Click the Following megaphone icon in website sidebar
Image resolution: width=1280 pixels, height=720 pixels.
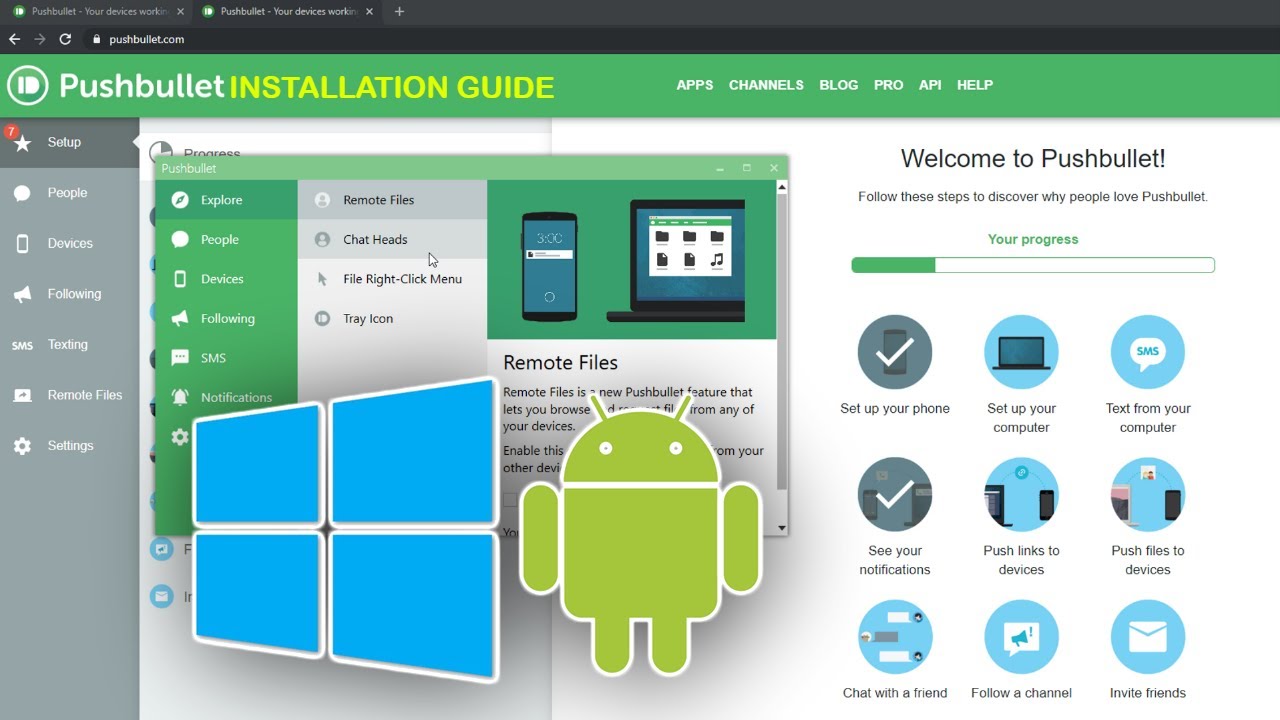(22, 294)
